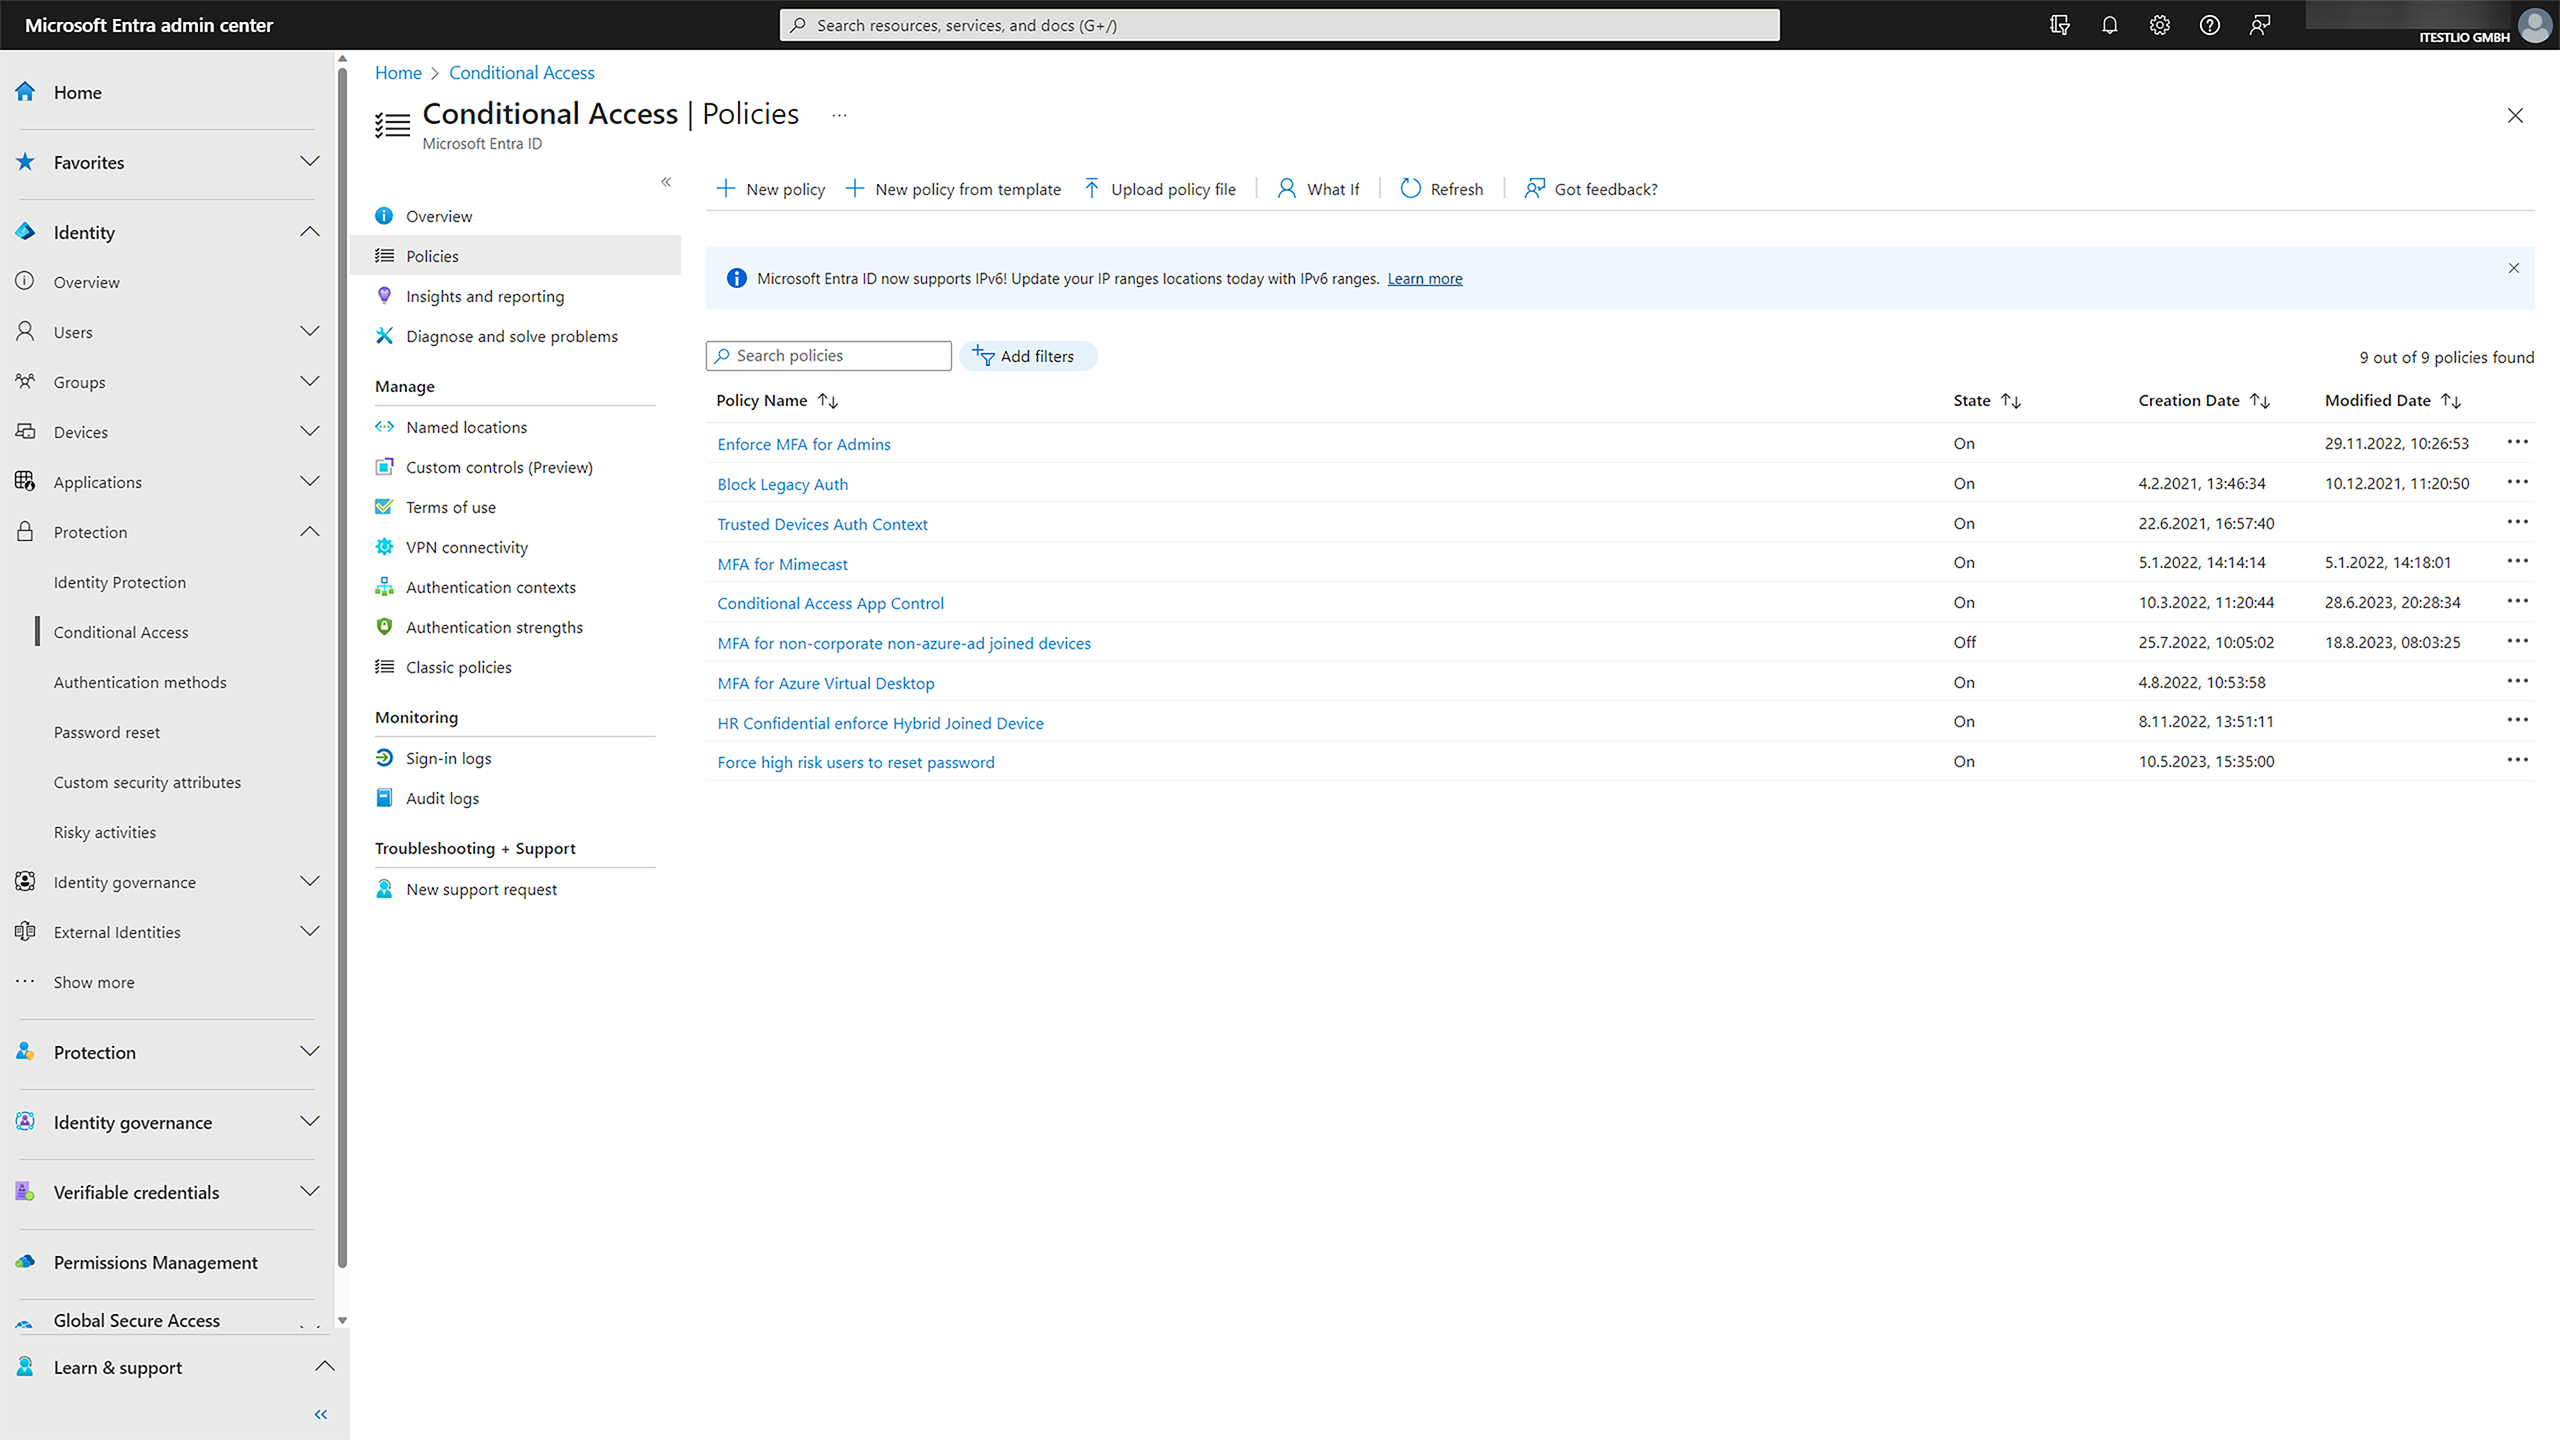Open Authentication methods in sidebar
This screenshot has height=1440, width=2560.
click(x=140, y=682)
